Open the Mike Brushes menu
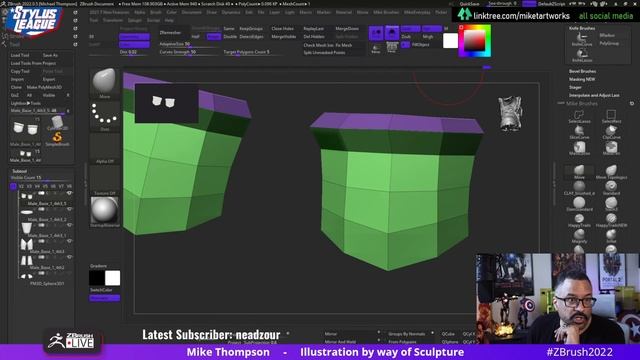This screenshot has width=640, height=360. pos(386,12)
